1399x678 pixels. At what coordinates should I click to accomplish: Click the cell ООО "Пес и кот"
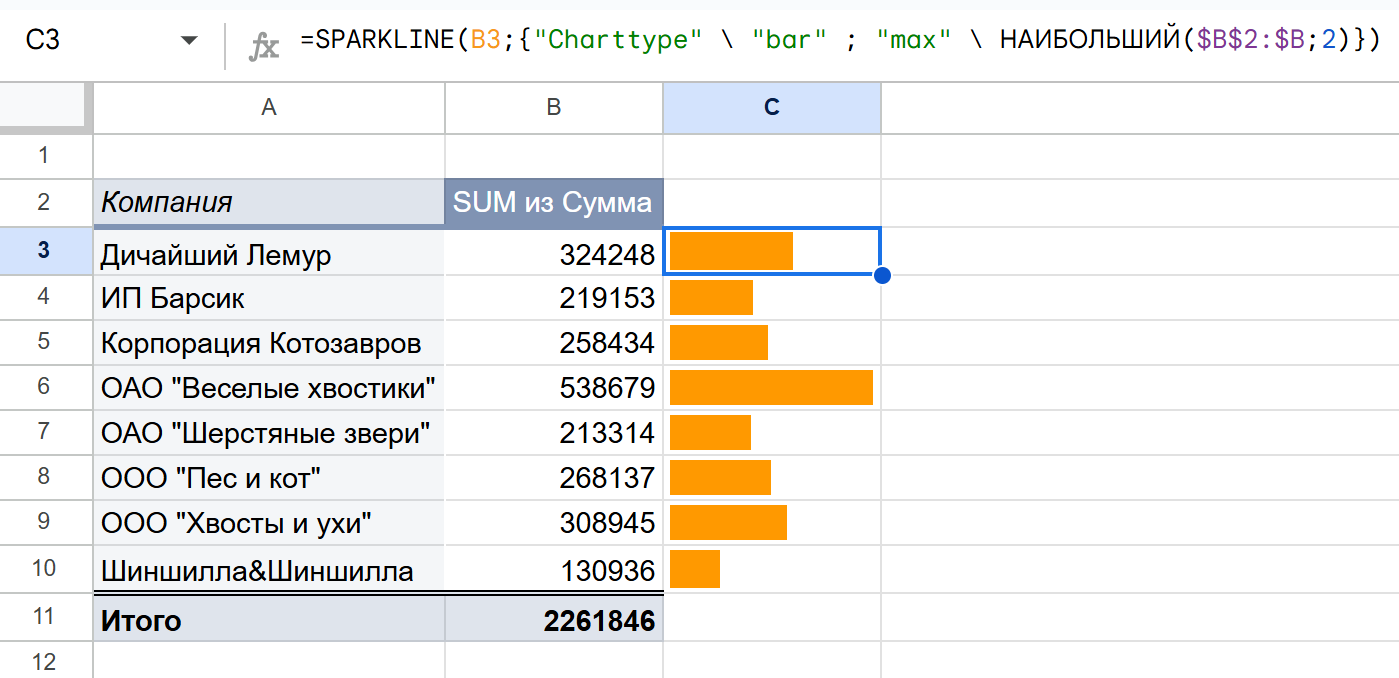pyautogui.click(x=268, y=478)
